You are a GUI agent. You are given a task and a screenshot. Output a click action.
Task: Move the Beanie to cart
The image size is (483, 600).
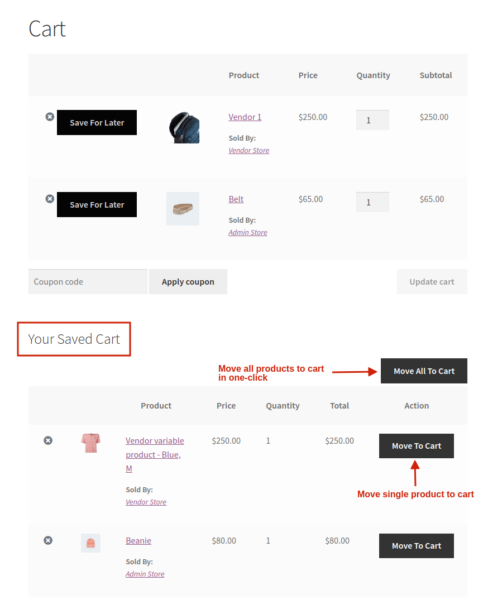click(x=416, y=546)
